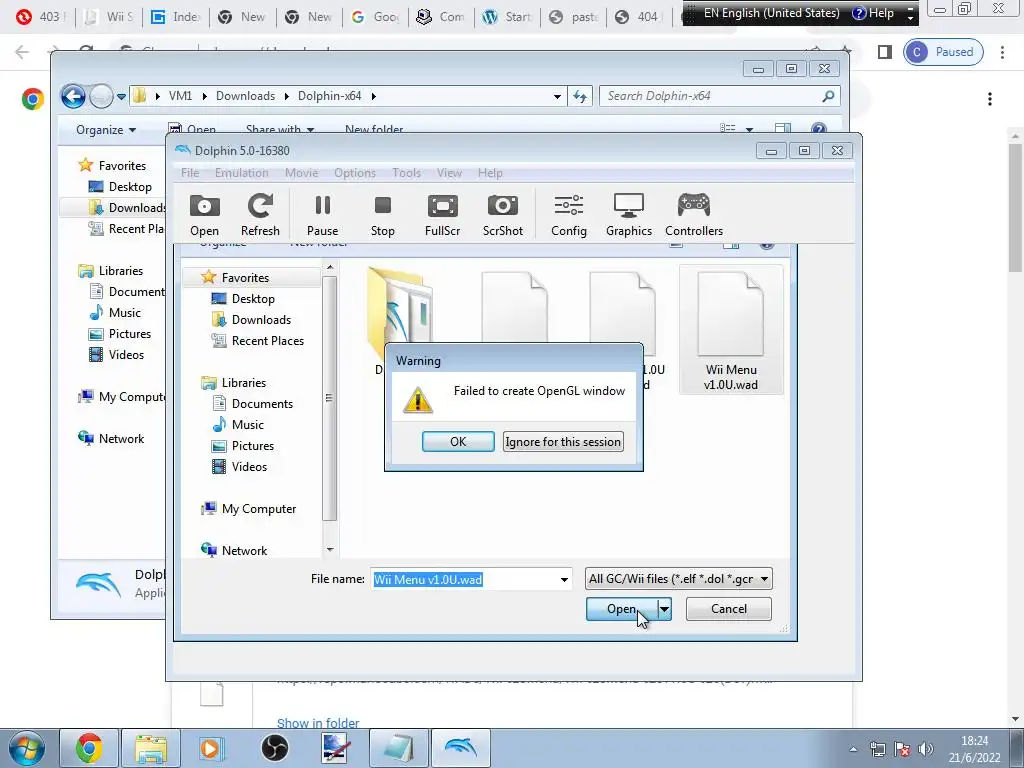Open the Help menu in Dolphin

tap(490, 173)
